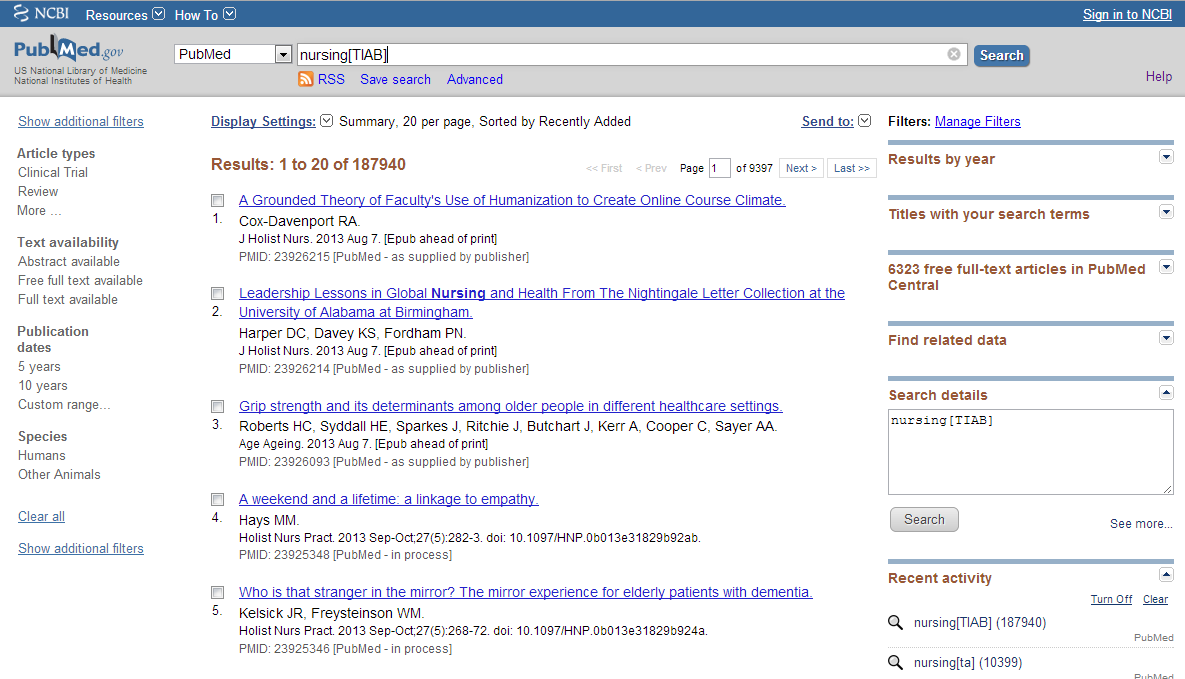Image resolution: width=1185 pixels, height=679 pixels.
Task: Click the Search details query textarea
Action: tap(1030, 452)
